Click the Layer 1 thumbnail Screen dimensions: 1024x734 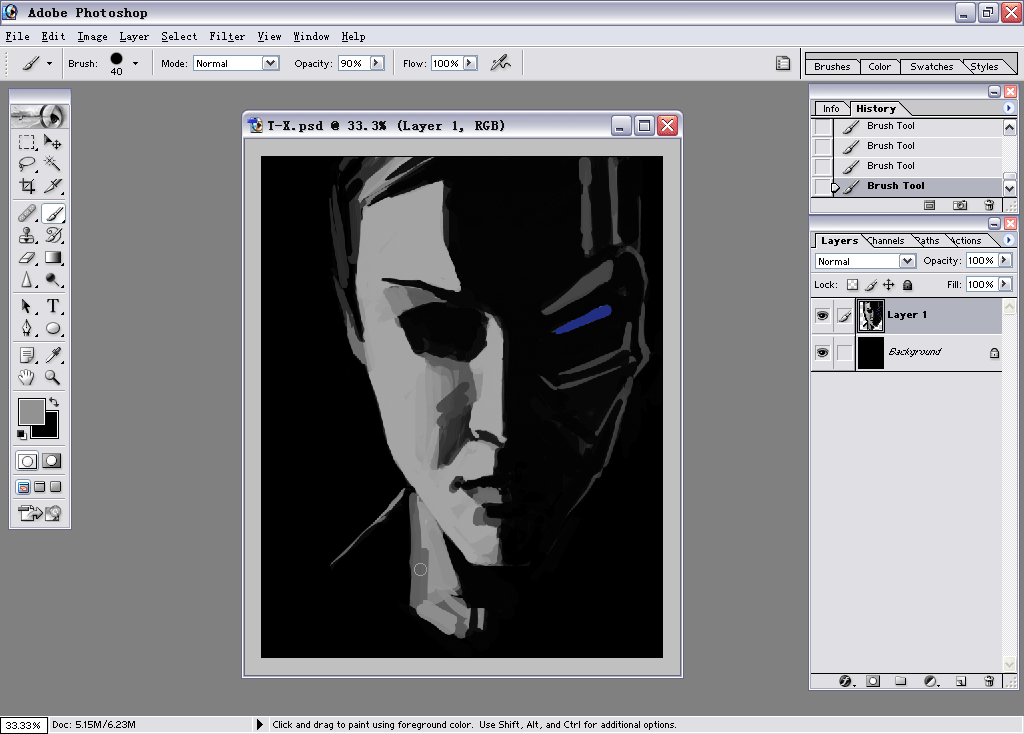(870, 316)
